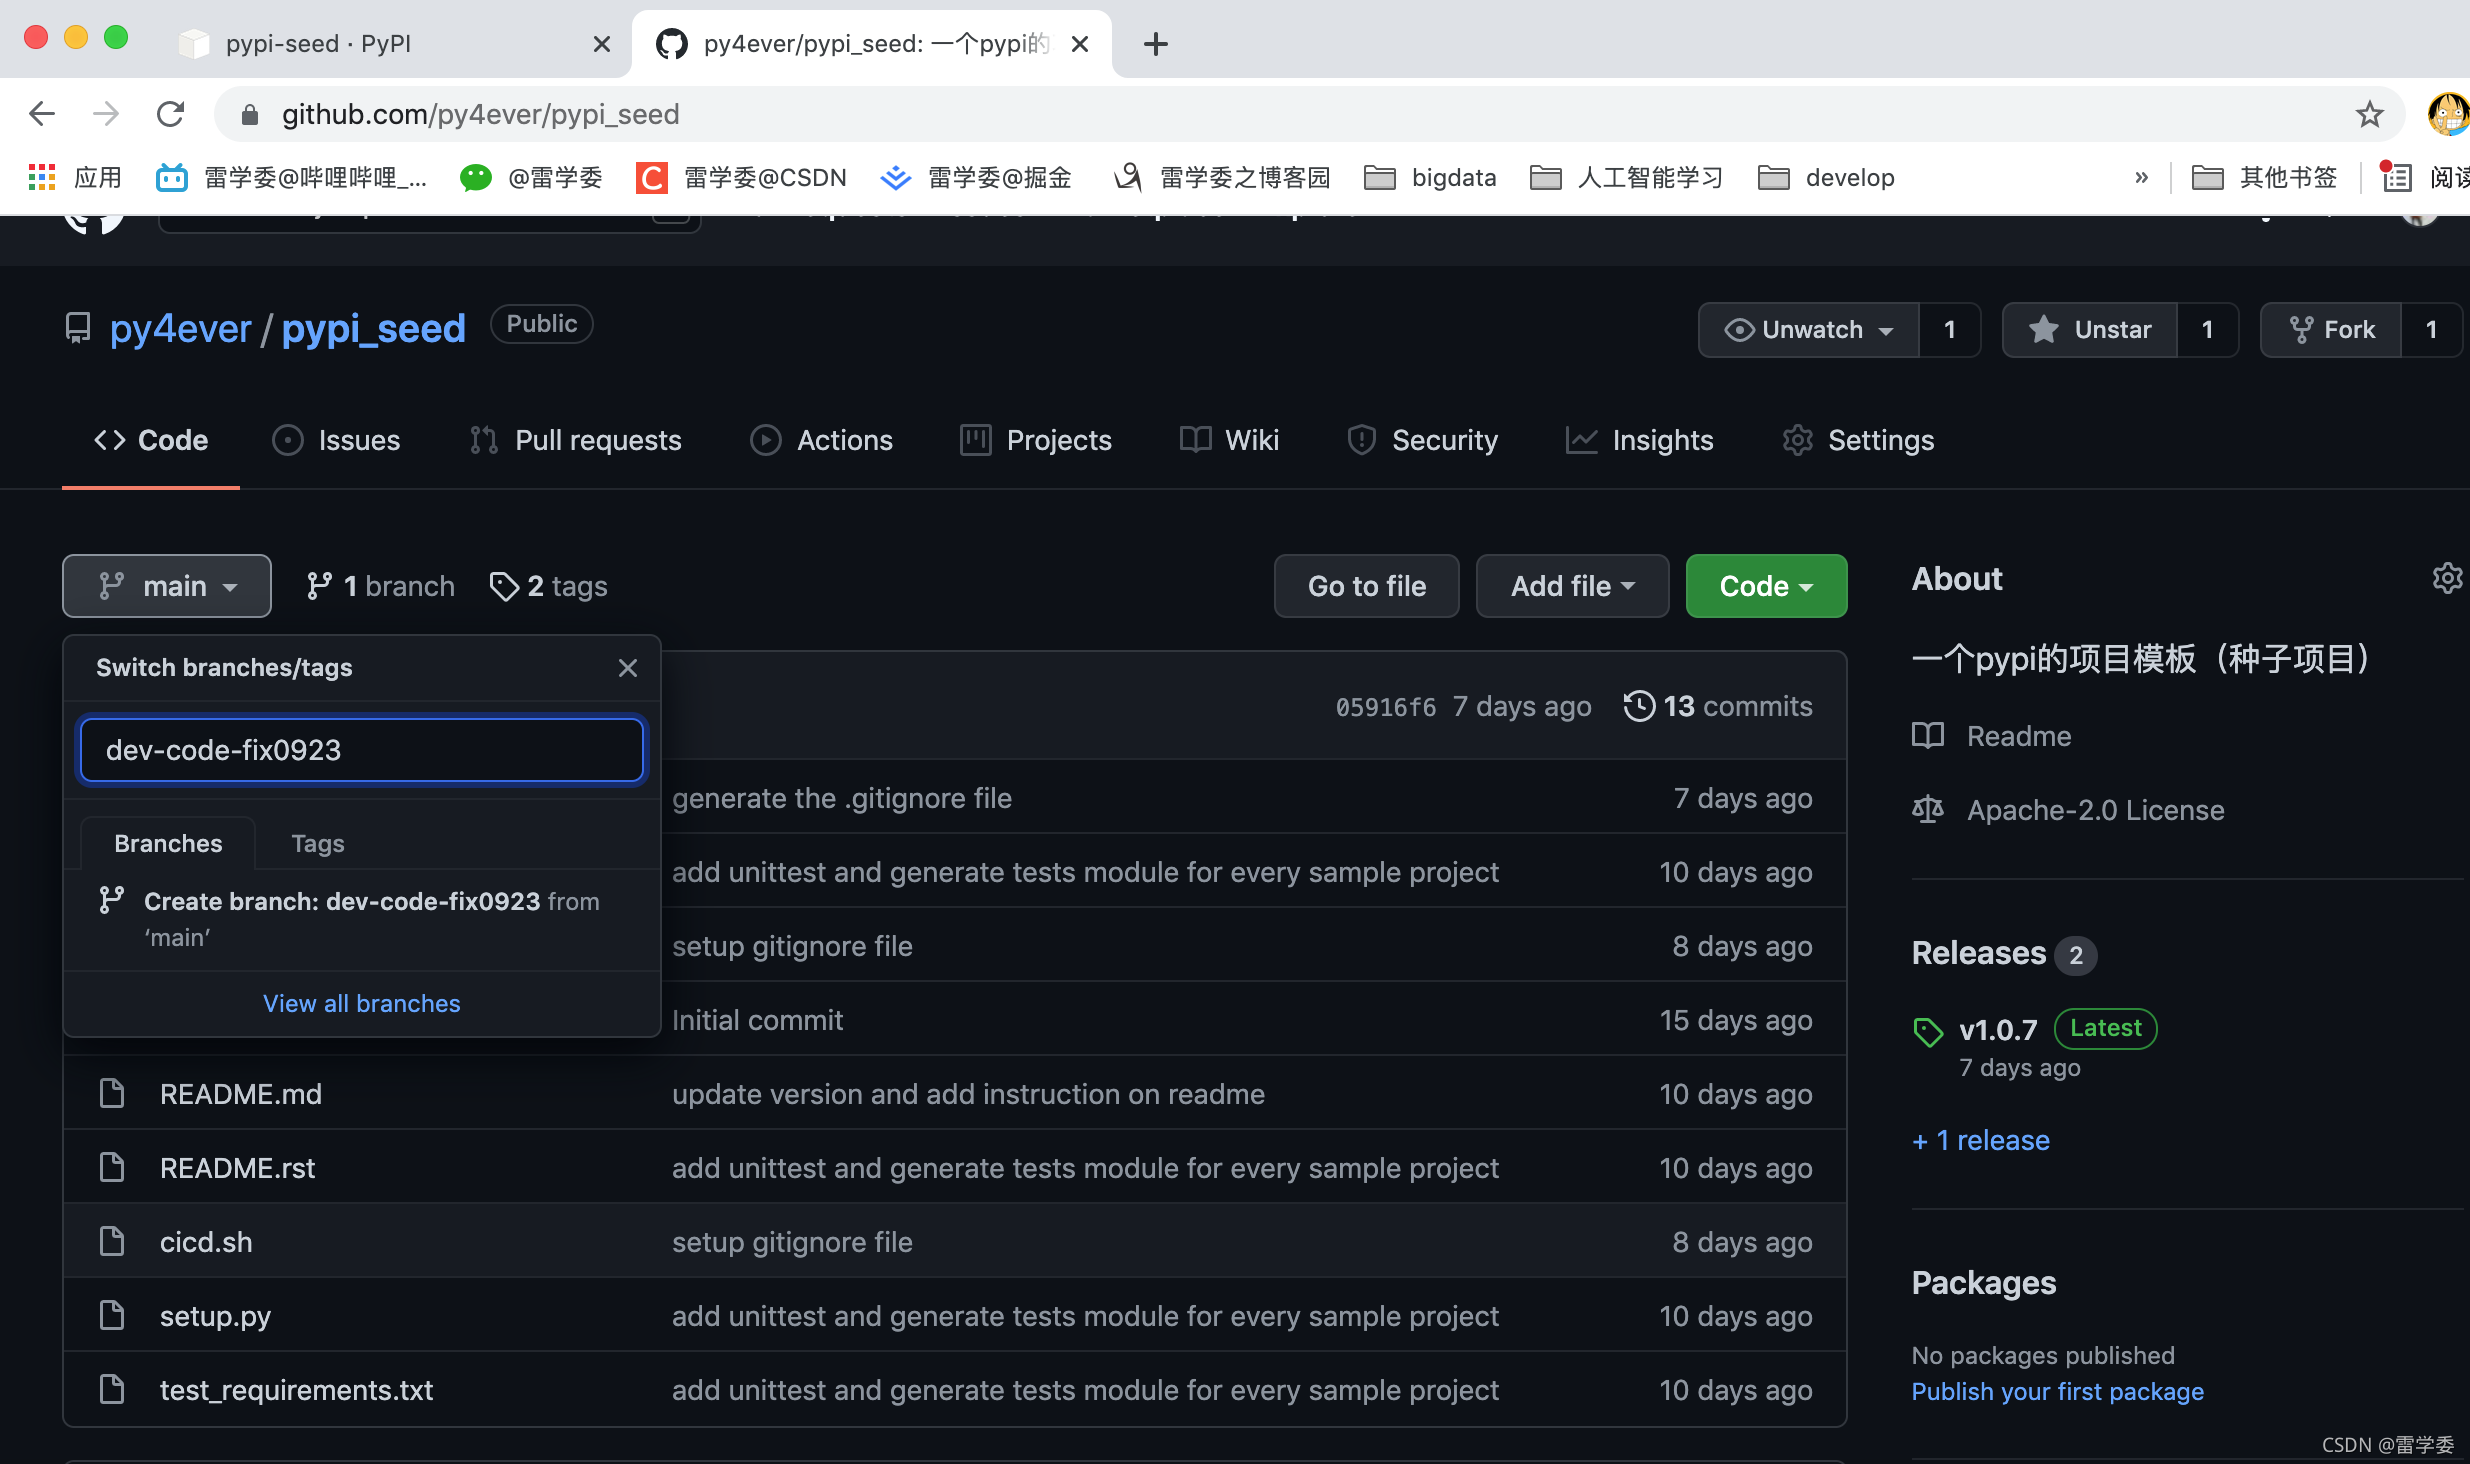Click the branch name input field
The image size is (2470, 1464).
click(x=361, y=750)
